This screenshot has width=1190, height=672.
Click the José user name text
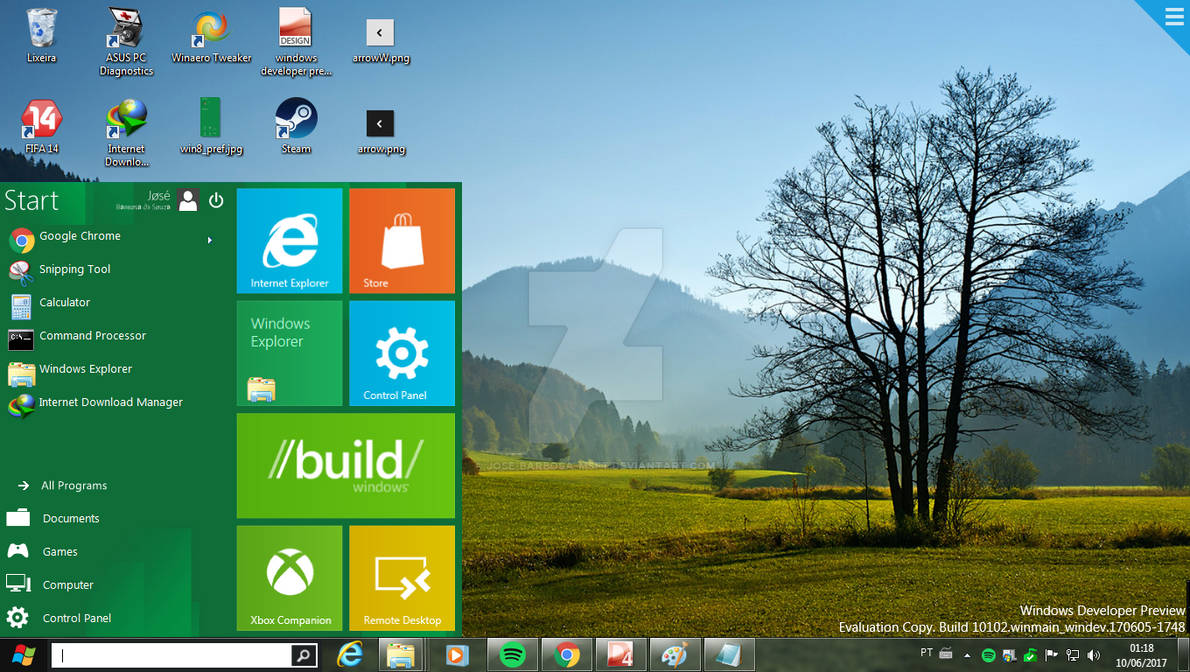pyautogui.click(x=159, y=196)
